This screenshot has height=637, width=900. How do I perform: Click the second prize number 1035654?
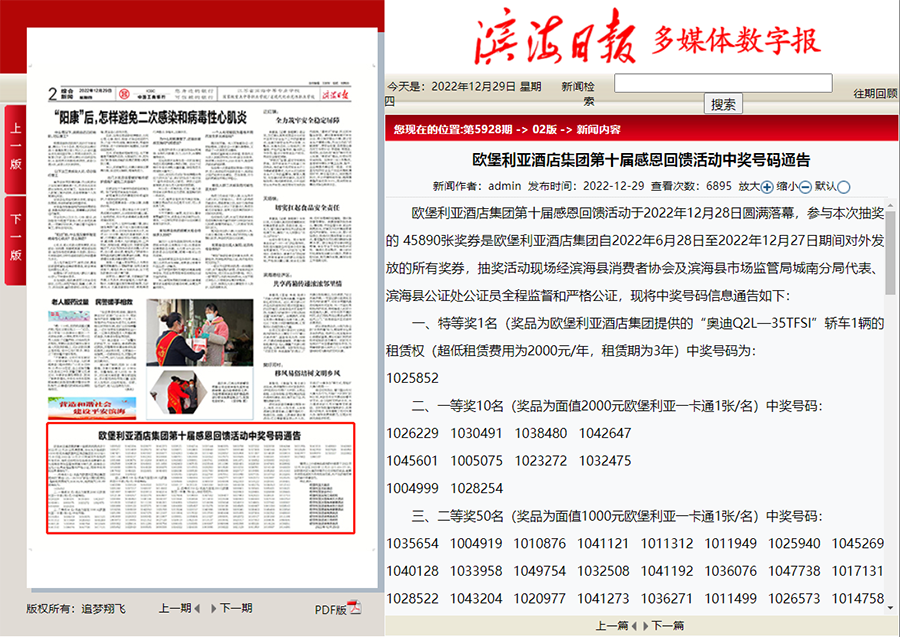coord(413,543)
